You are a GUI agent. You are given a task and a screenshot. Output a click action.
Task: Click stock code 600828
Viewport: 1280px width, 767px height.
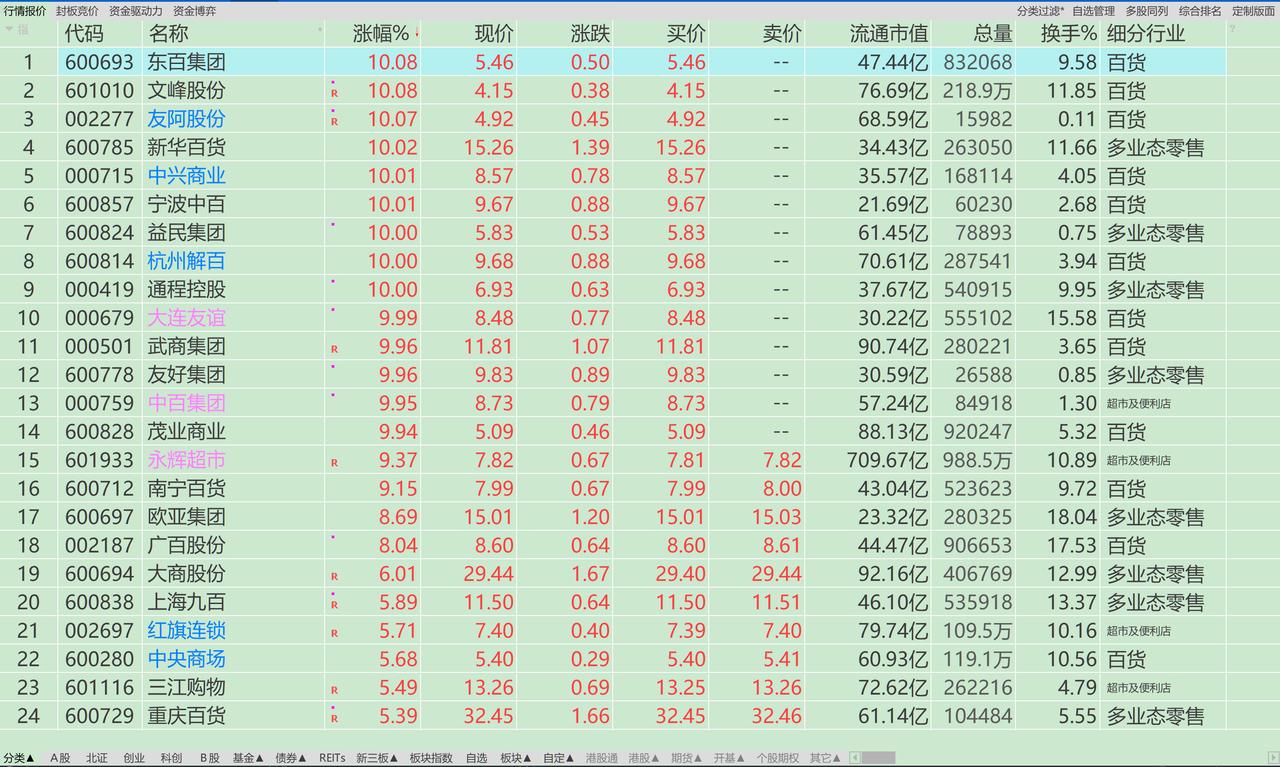[99, 432]
